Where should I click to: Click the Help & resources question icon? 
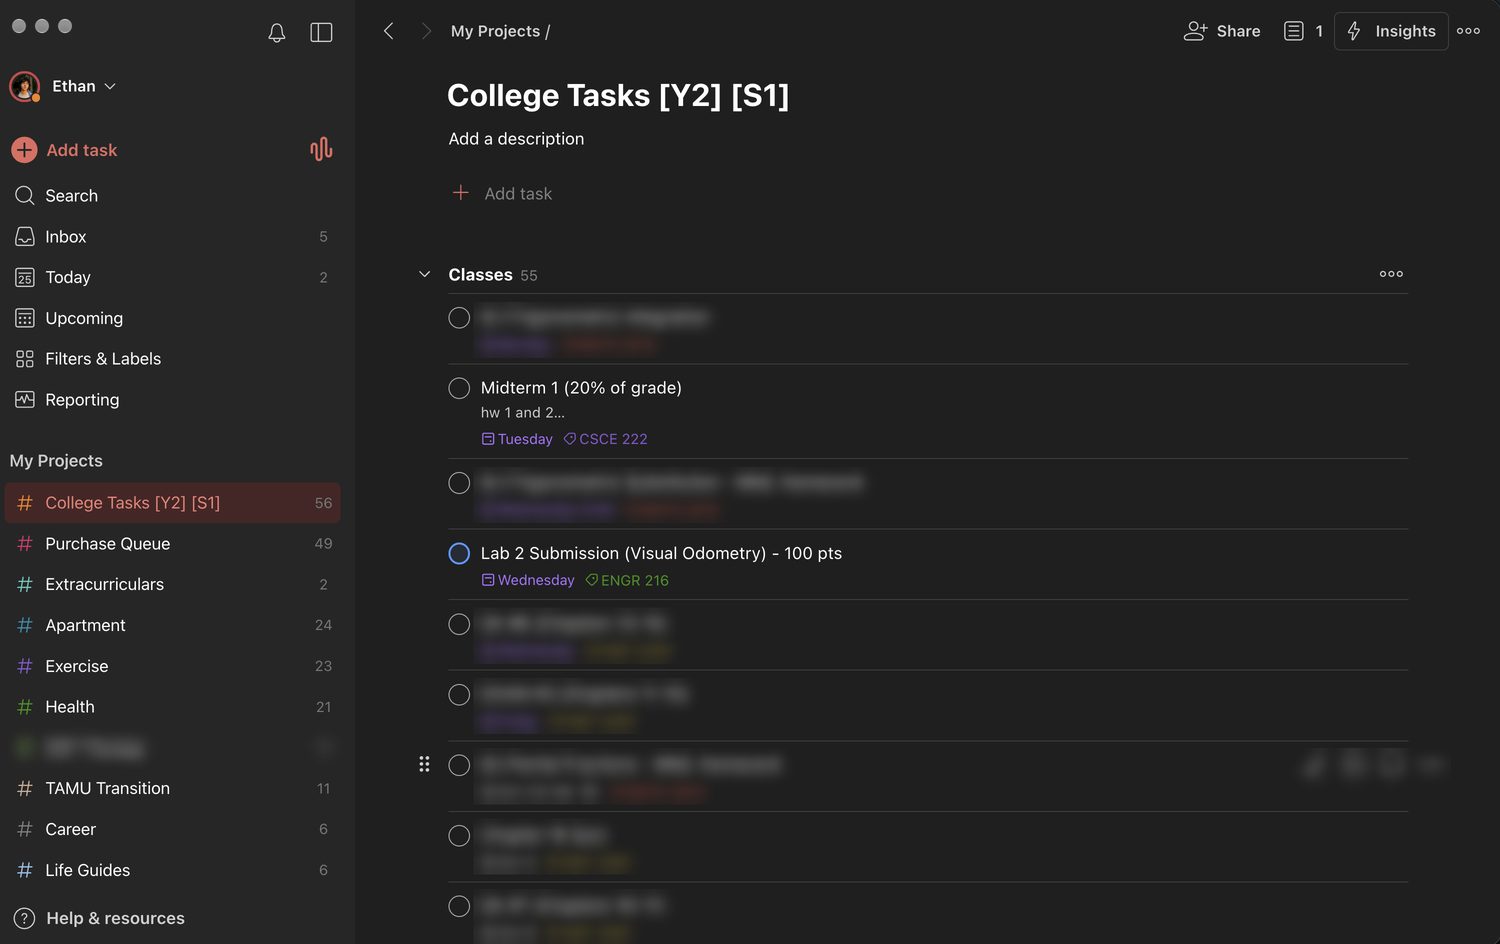(24, 918)
